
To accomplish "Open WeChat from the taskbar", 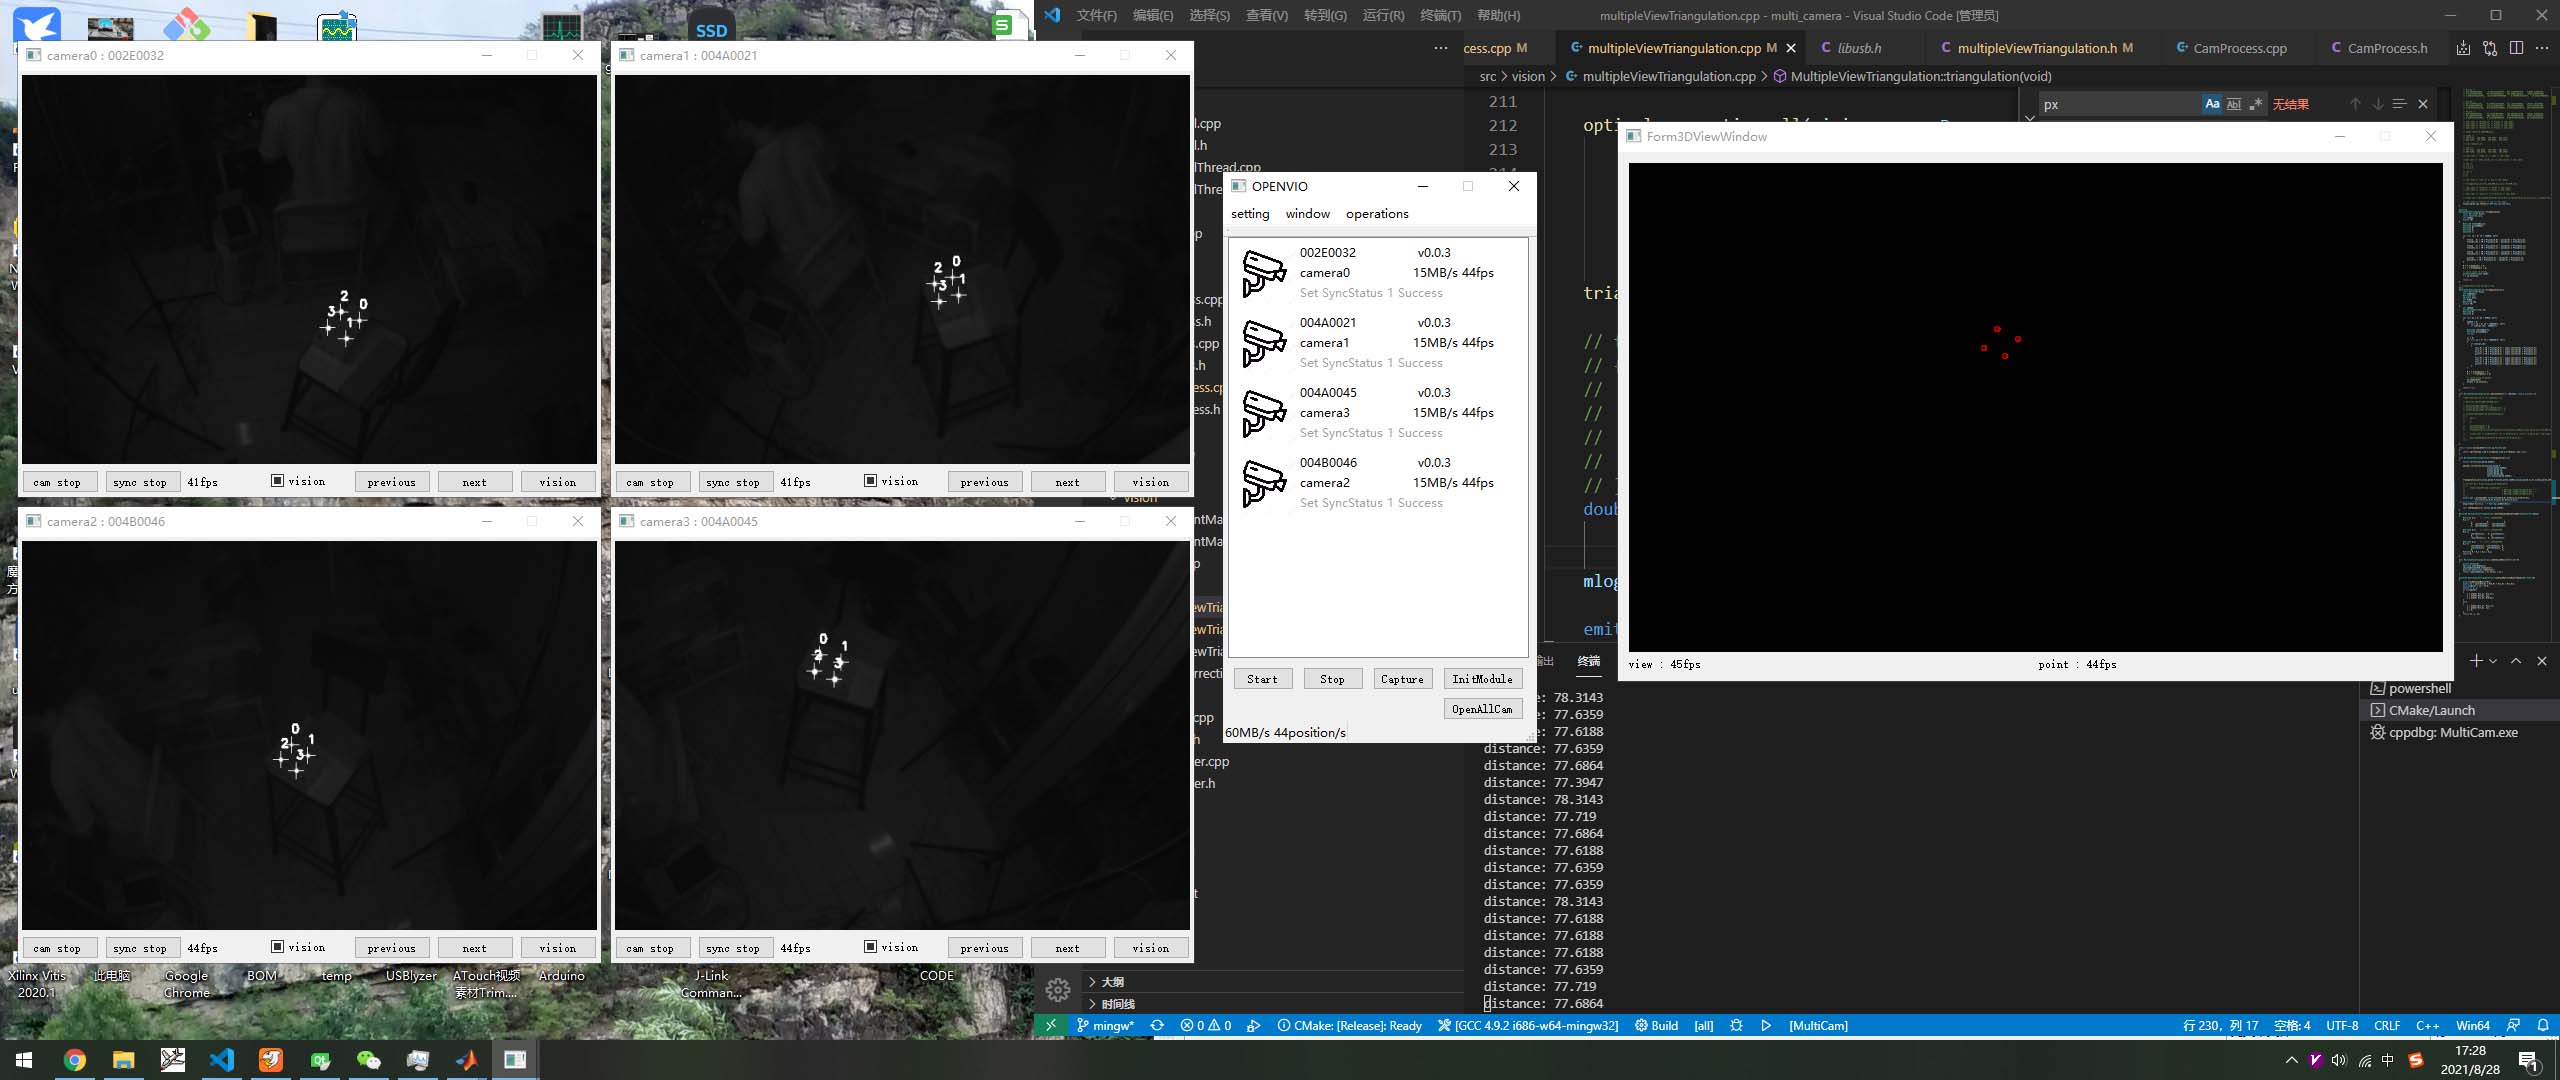I will 369,1060.
